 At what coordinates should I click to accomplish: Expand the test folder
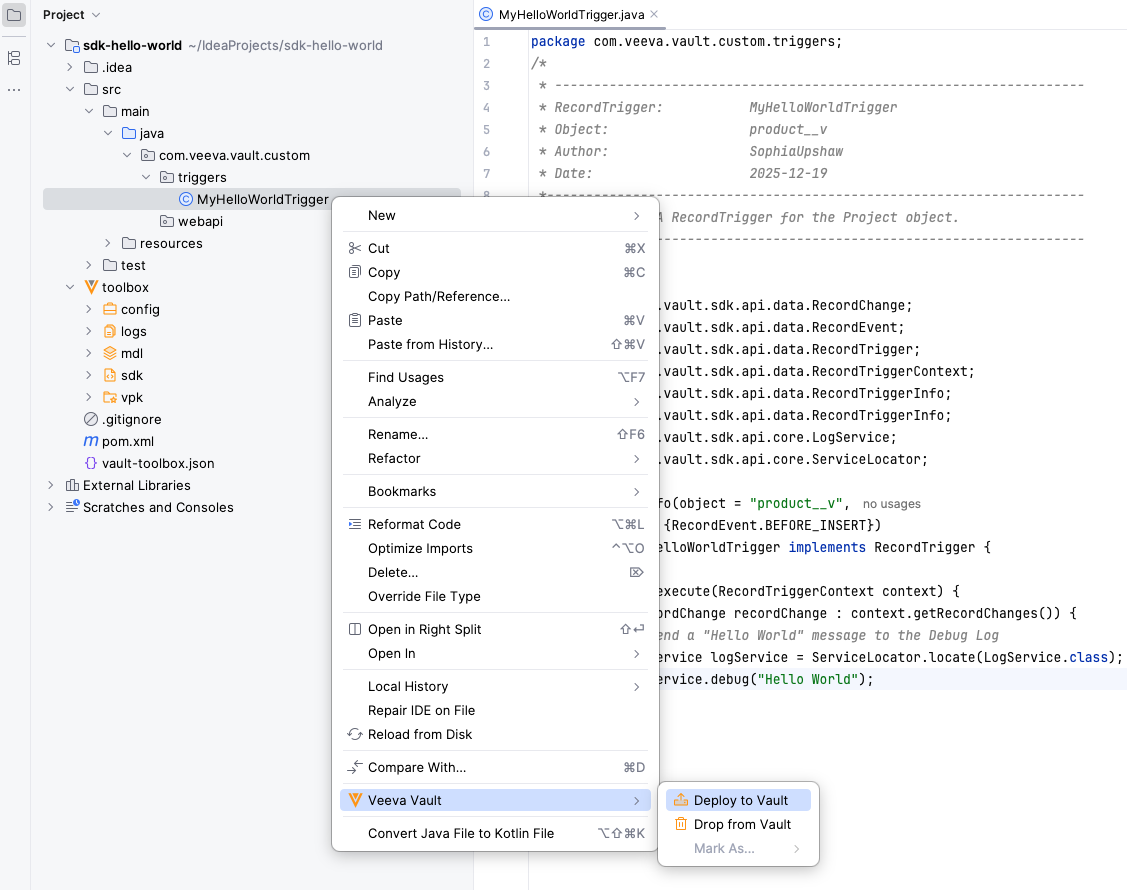88,265
